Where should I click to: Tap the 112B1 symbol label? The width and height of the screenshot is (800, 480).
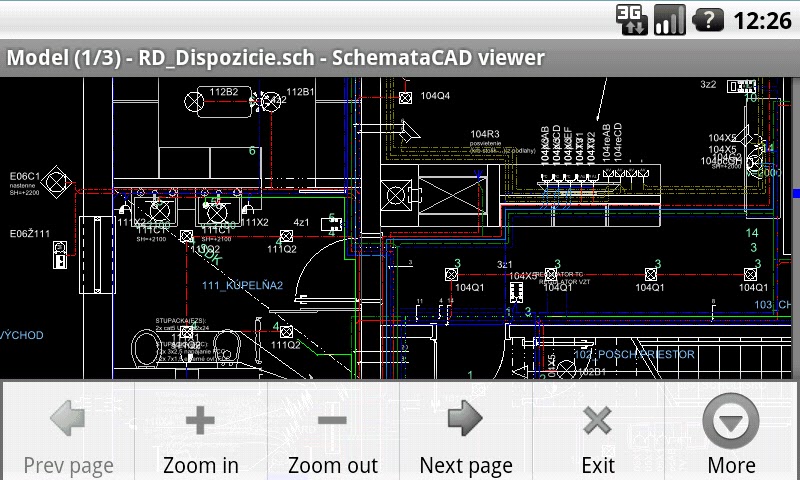[x=300, y=92]
